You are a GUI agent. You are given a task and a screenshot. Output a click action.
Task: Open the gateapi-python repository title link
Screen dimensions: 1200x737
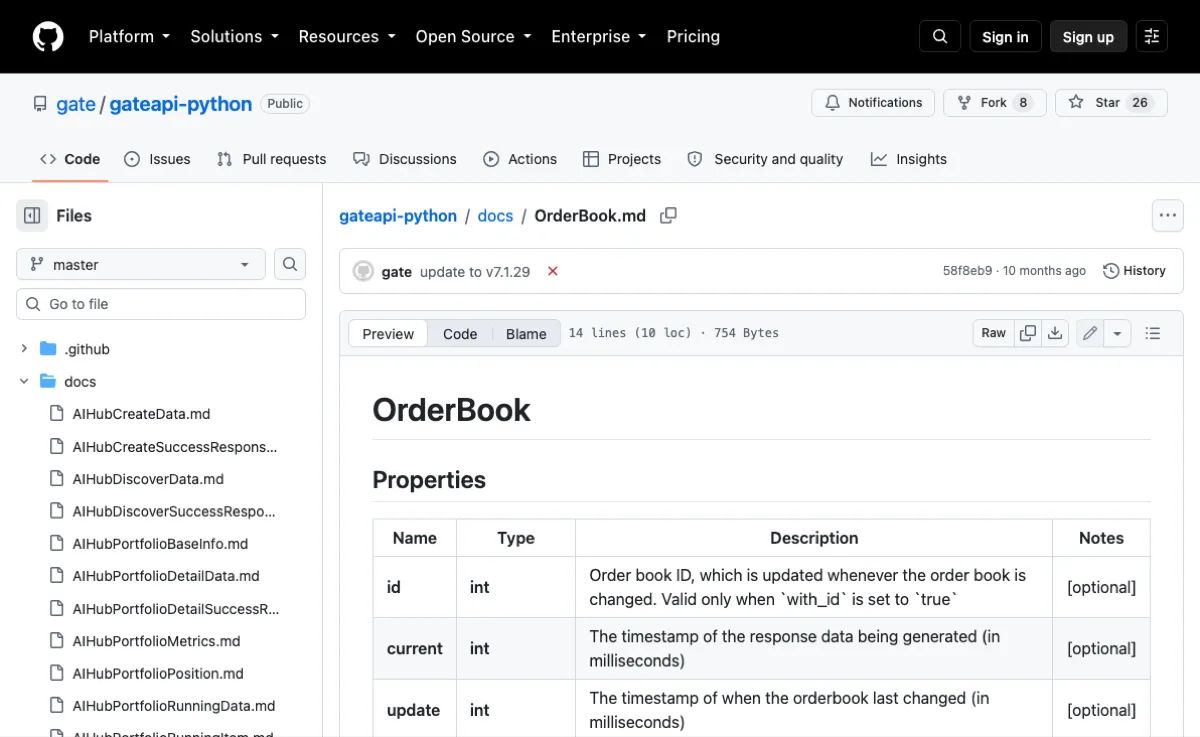[x=180, y=104]
